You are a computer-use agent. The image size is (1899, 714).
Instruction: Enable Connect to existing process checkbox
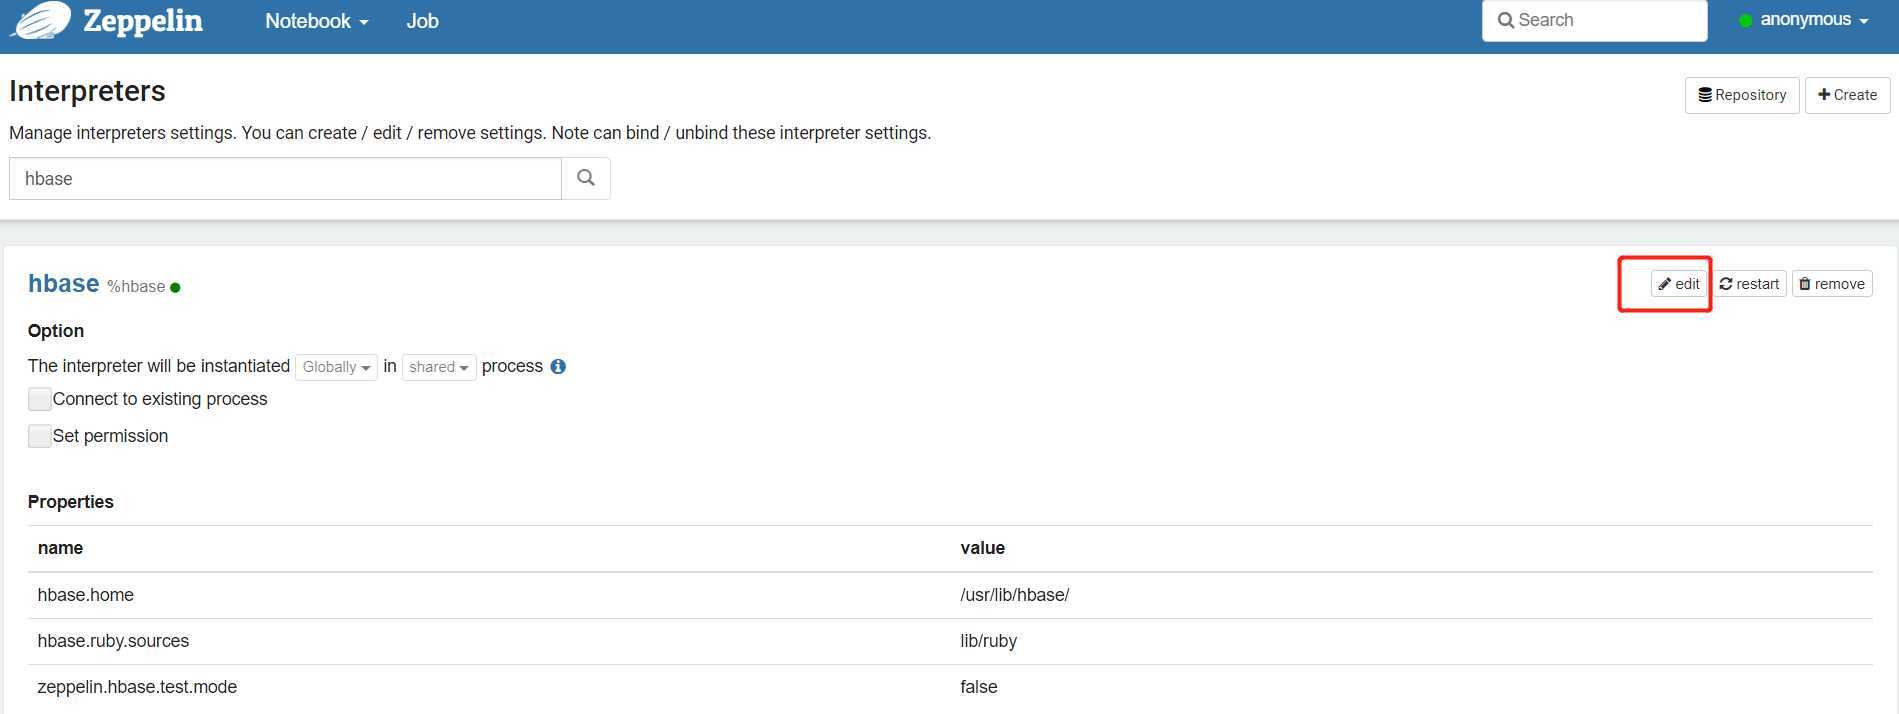point(40,399)
